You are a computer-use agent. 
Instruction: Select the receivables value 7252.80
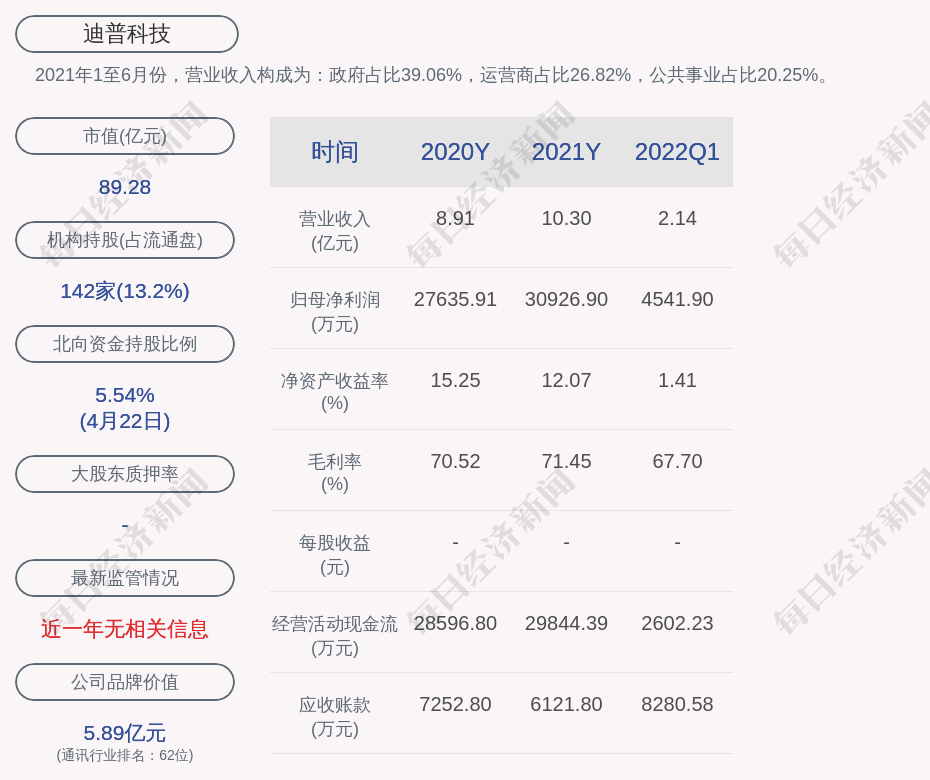(x=455, y=704)
